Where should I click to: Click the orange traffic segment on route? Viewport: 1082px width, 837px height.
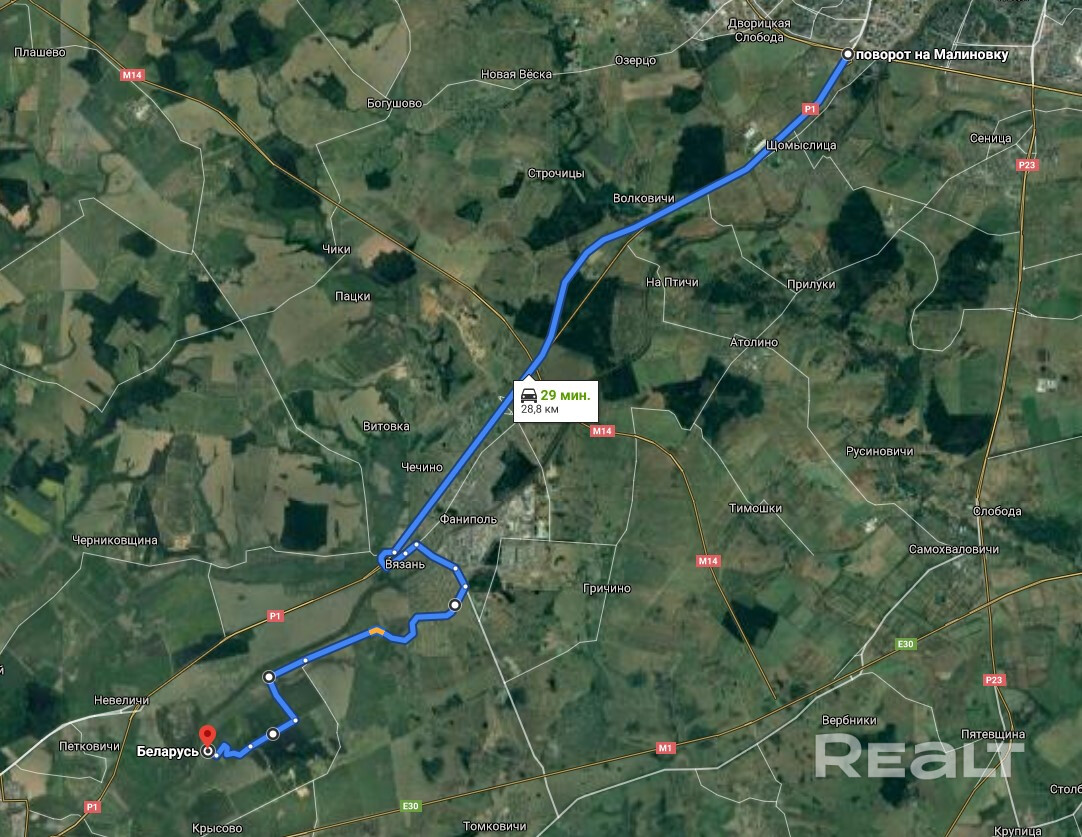(x=377, y=630)
